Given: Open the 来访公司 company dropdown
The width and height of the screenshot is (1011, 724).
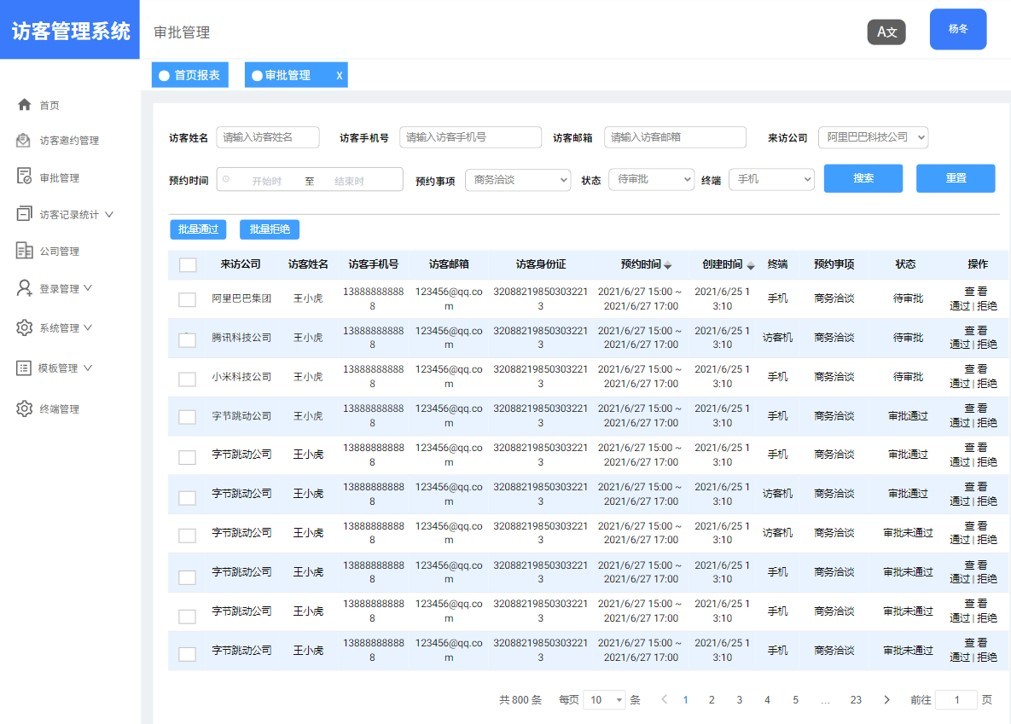Looking at the screenshot, I should pyautogui.click(x=873, y=137).
